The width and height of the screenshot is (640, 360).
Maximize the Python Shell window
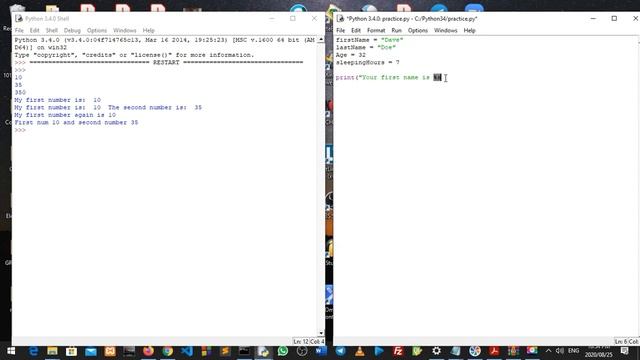pyautogui.click(x=293, y=18)
